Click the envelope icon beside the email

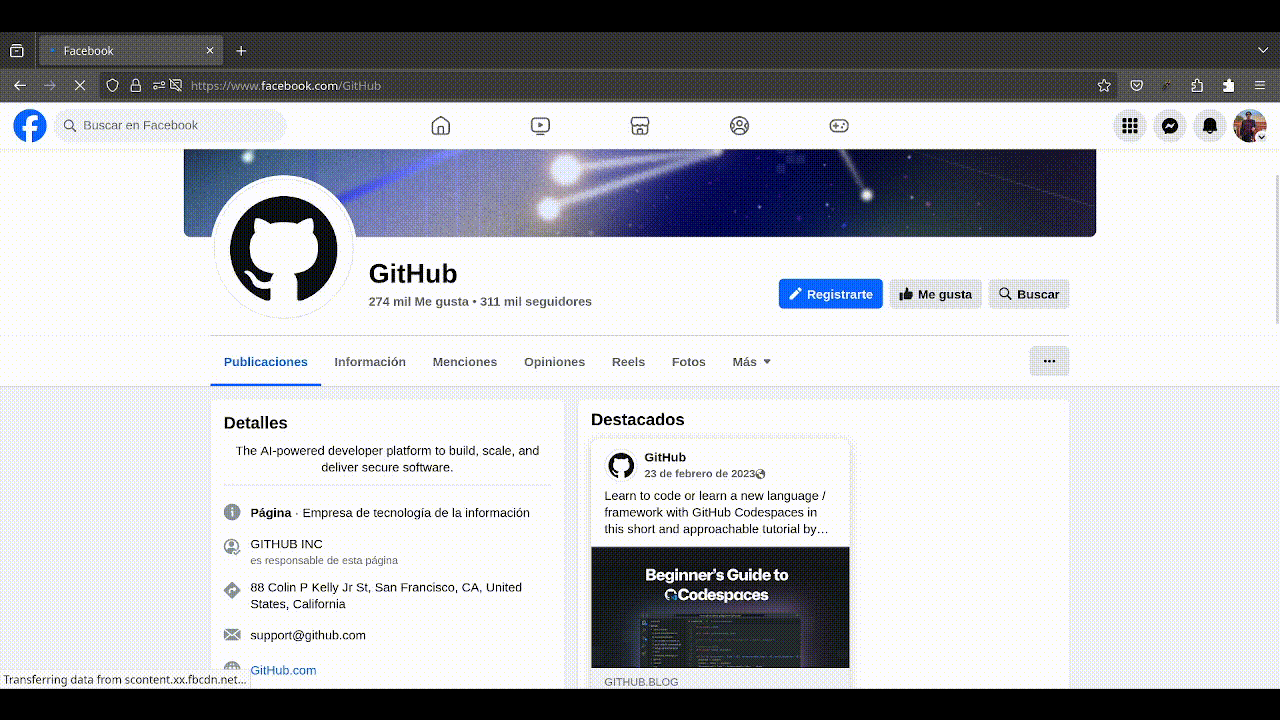232,635
